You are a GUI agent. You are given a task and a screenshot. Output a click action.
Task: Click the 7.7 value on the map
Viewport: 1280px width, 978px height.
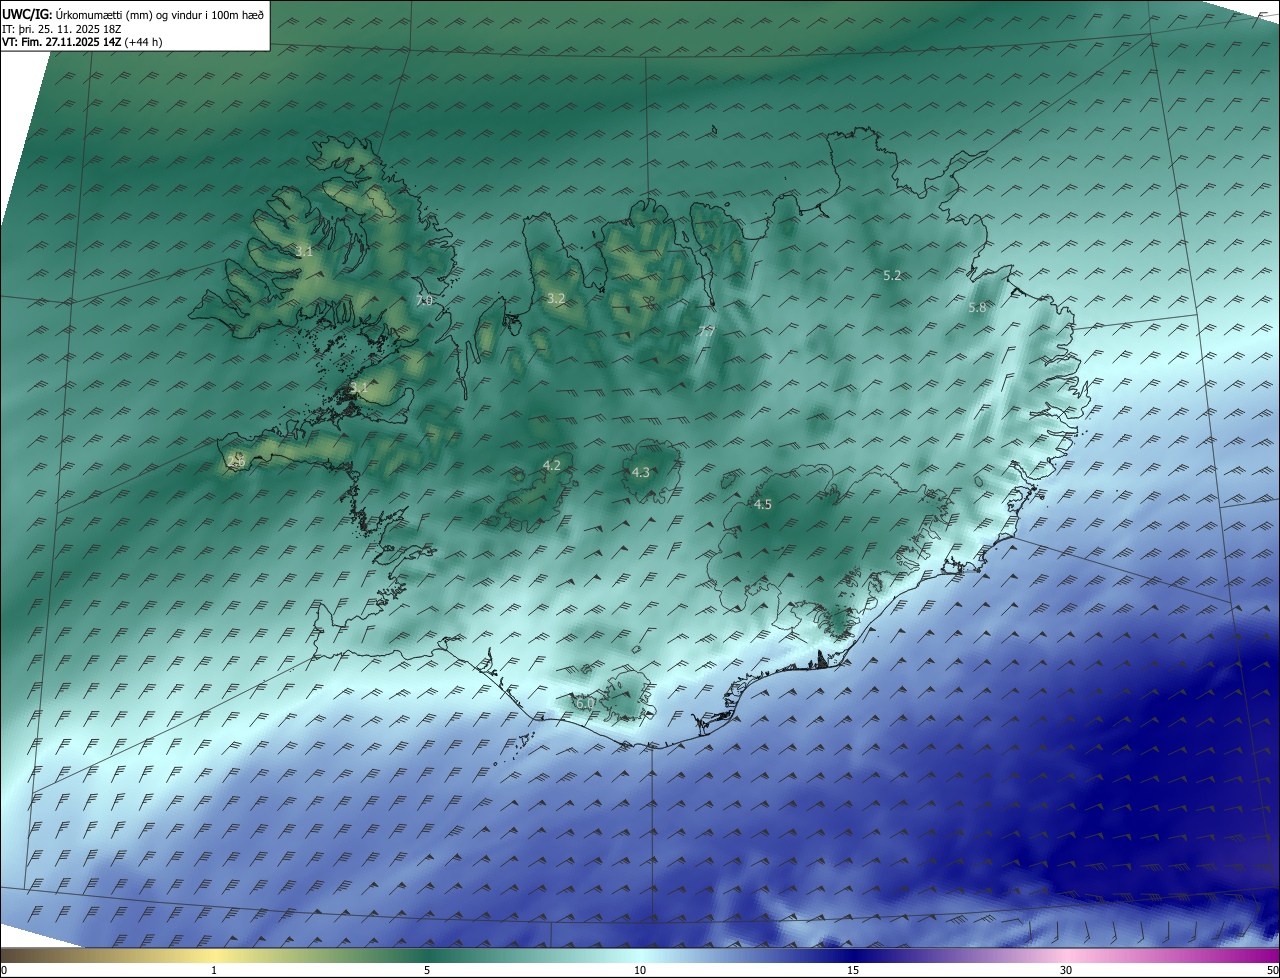click(706, 331)
